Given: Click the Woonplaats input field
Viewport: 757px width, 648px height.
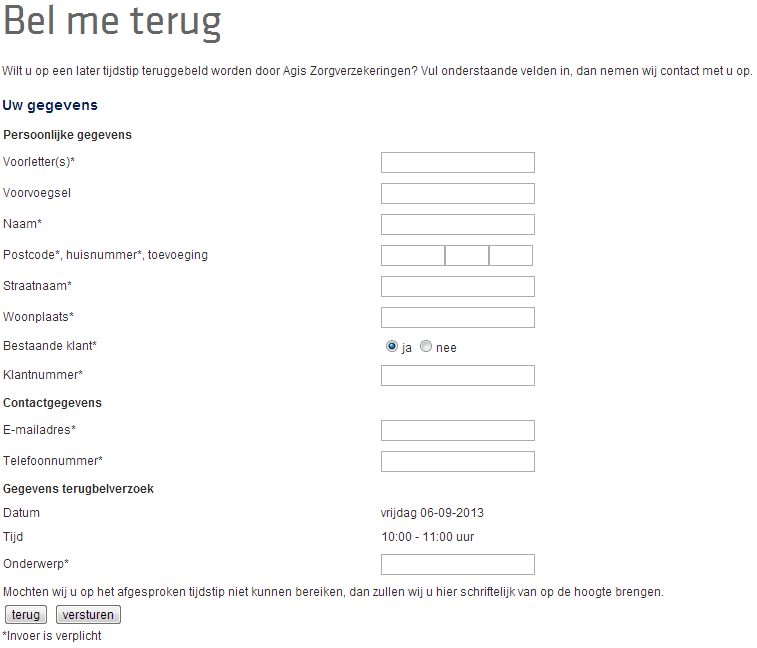Looking at the screenshot, I should 458,318.
